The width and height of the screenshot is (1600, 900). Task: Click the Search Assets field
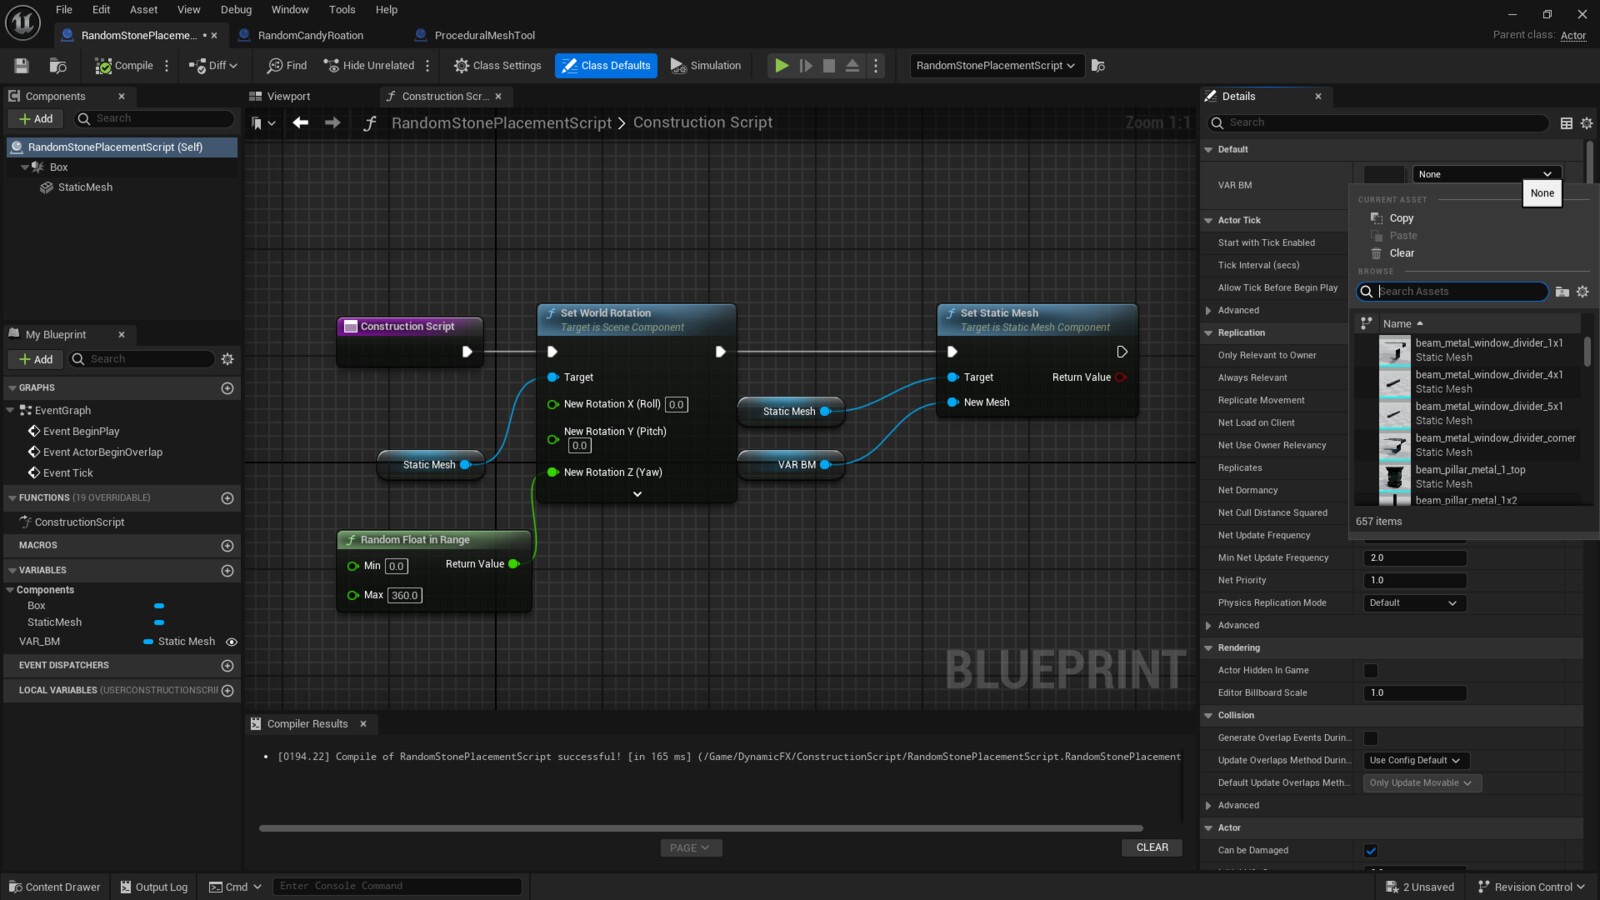[1452, 292]
